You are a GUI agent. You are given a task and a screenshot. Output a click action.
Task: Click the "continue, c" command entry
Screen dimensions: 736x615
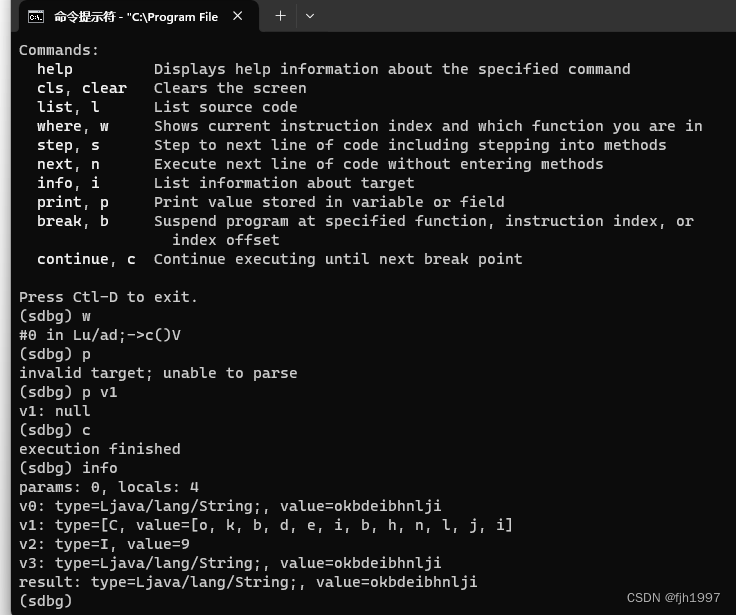tap(86, 259)
